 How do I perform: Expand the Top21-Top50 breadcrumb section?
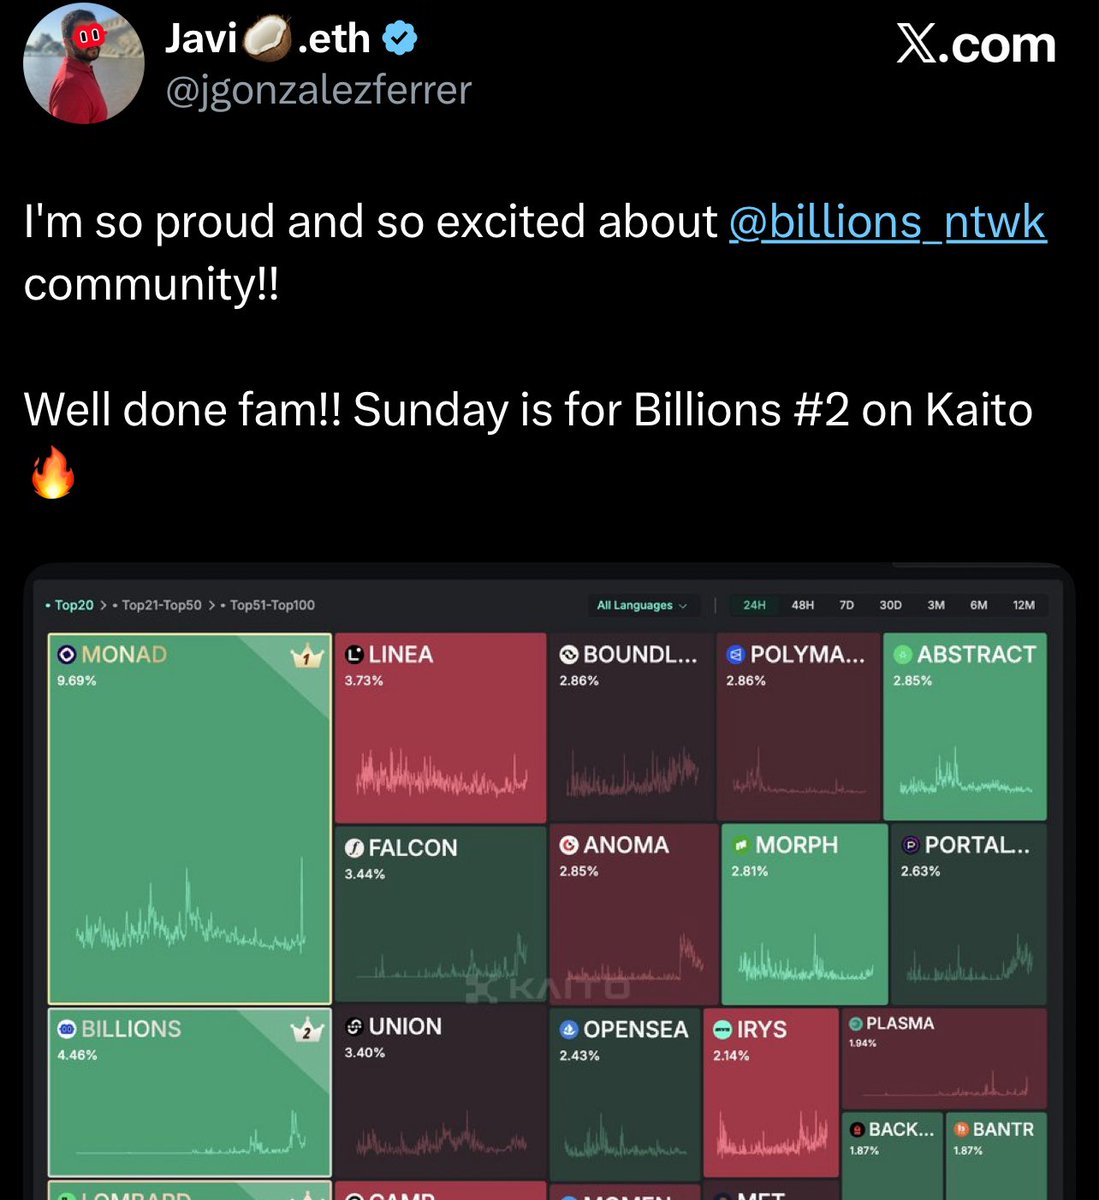click(x=161, y=605)
